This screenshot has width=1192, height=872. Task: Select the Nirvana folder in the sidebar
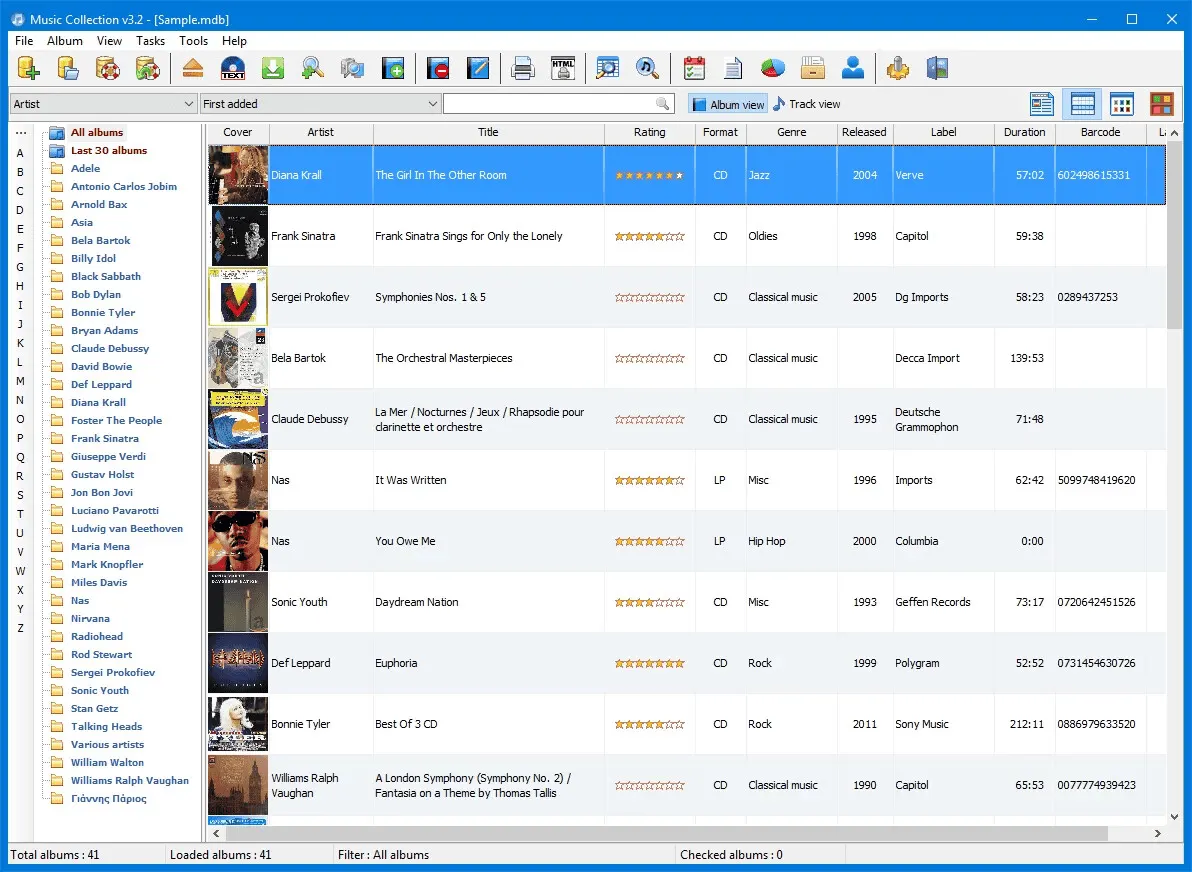(x=89, y=618)
